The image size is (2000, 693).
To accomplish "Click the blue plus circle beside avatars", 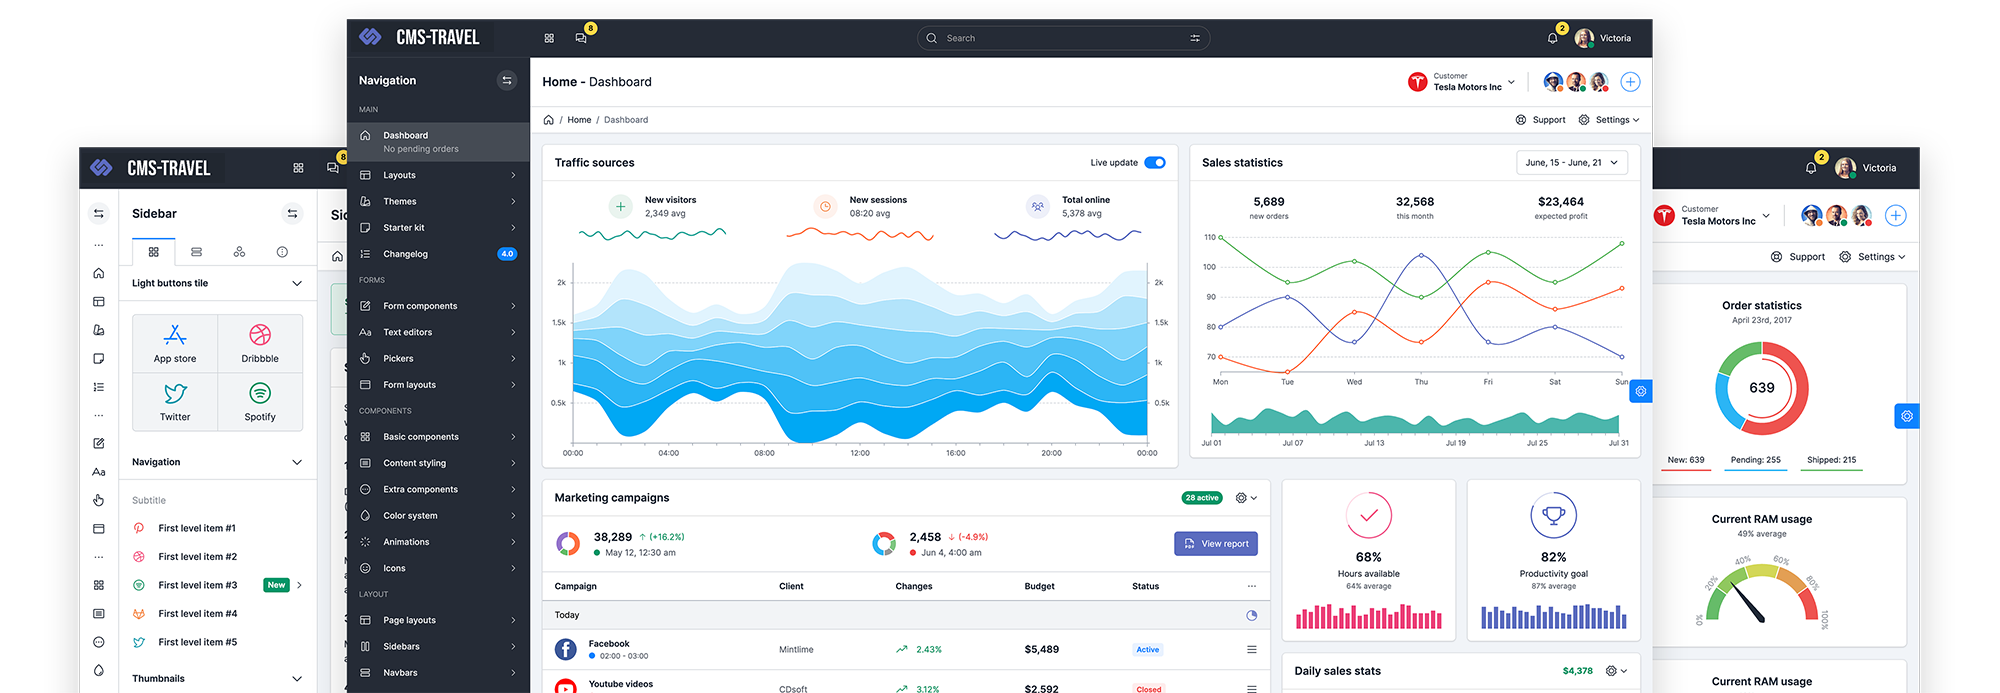I will point(1630,82).
